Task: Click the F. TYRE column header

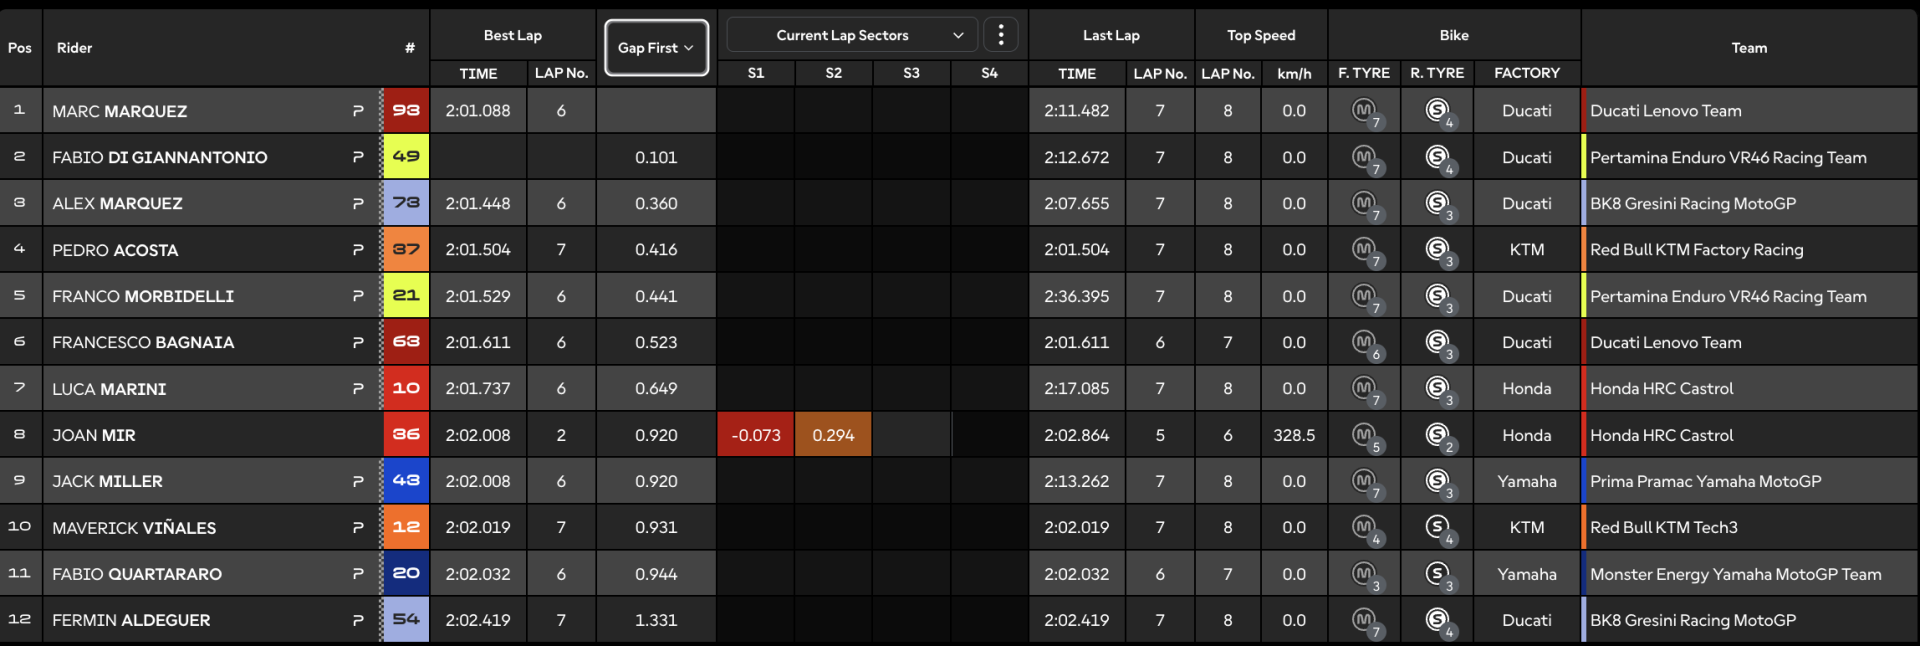Action: point(1364,73)
